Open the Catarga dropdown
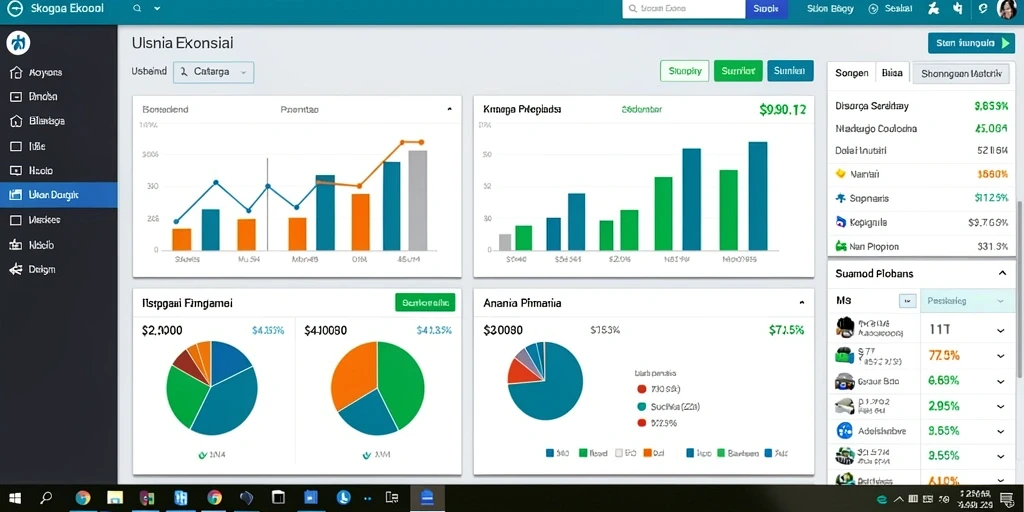This screenshot has width=1024, height=512. 214,72
